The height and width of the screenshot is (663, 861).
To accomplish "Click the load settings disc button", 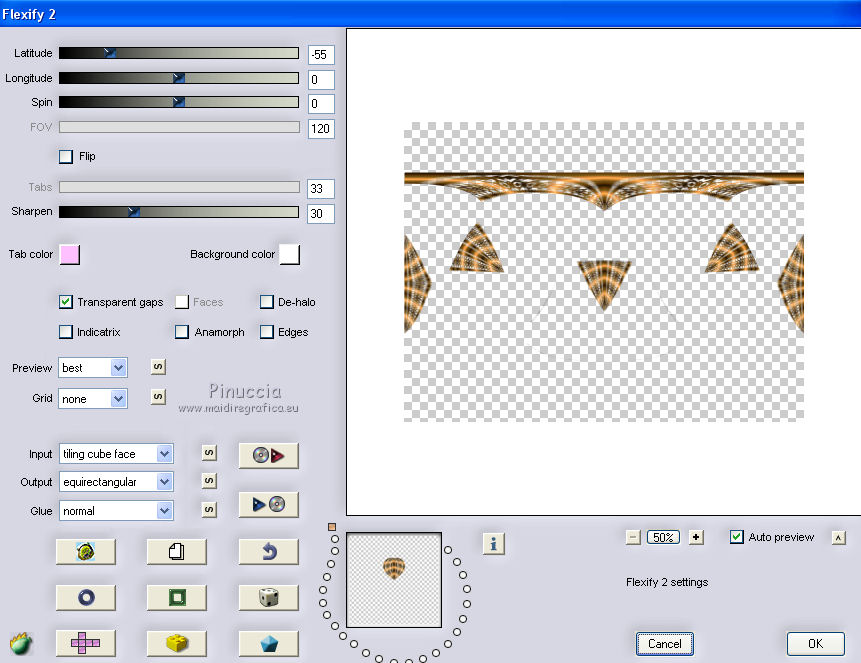I will click(x=269, y=455).
